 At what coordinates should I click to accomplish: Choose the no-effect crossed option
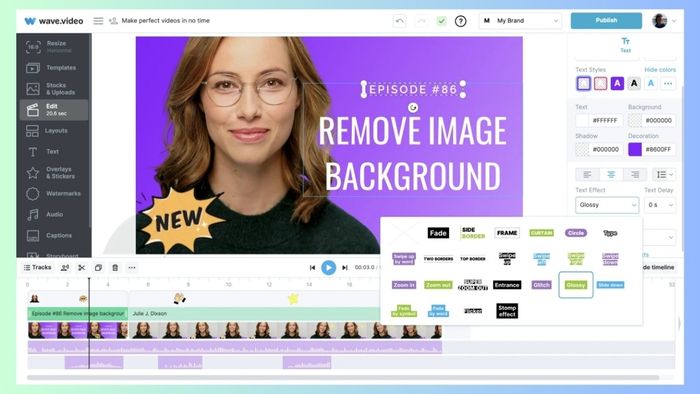click(x=404, y=233)
